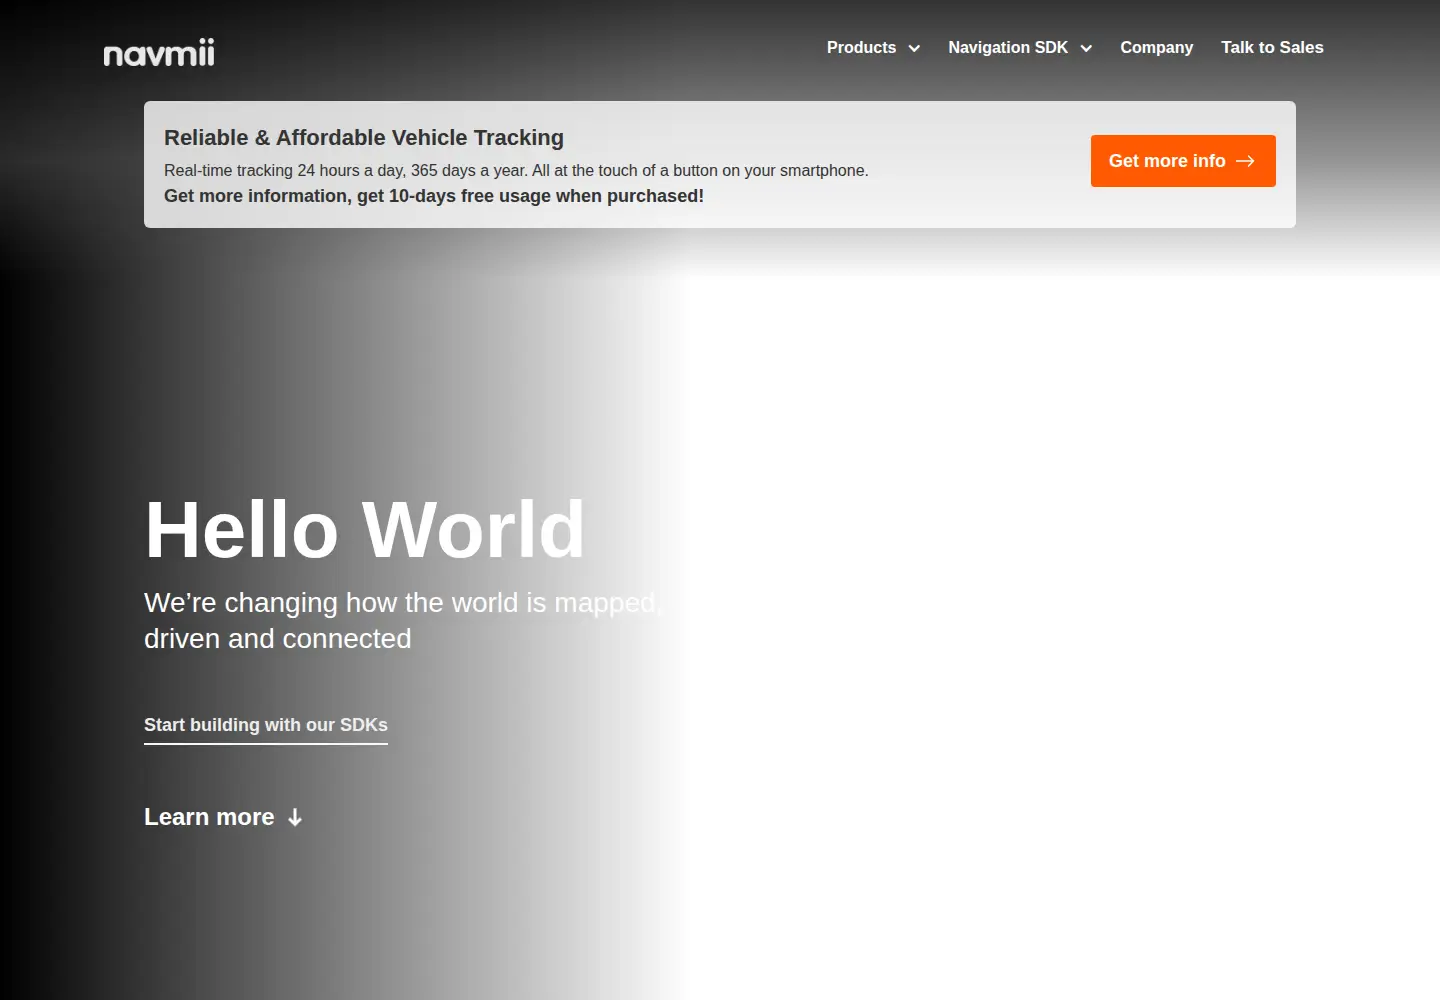This screenshot has width=1440, height=1000.
Task: Go to the Company page
Action: click(x=1156, y=48)
